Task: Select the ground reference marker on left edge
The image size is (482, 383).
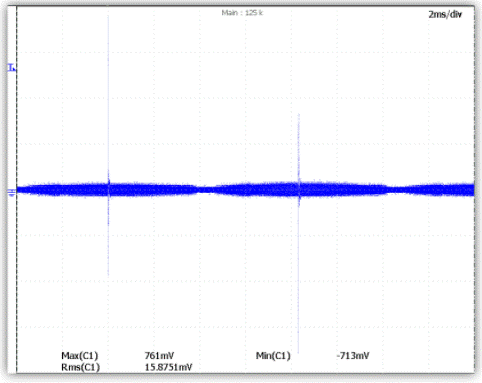Action: (x=11, y=193)
